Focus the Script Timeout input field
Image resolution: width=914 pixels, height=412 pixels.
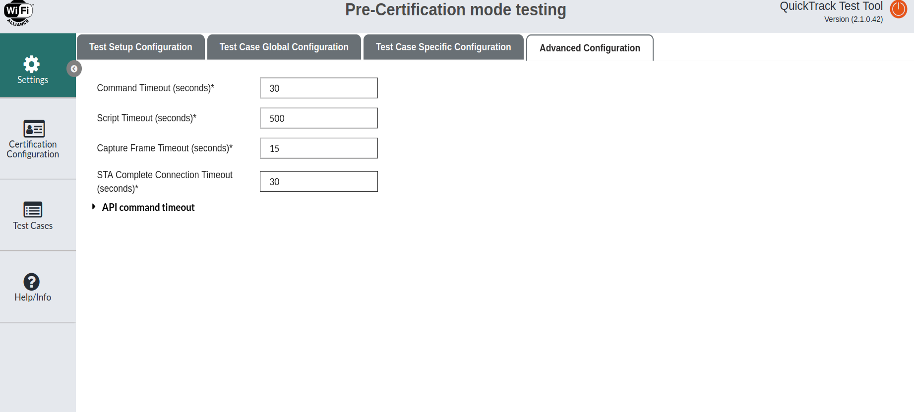point(318,118)
